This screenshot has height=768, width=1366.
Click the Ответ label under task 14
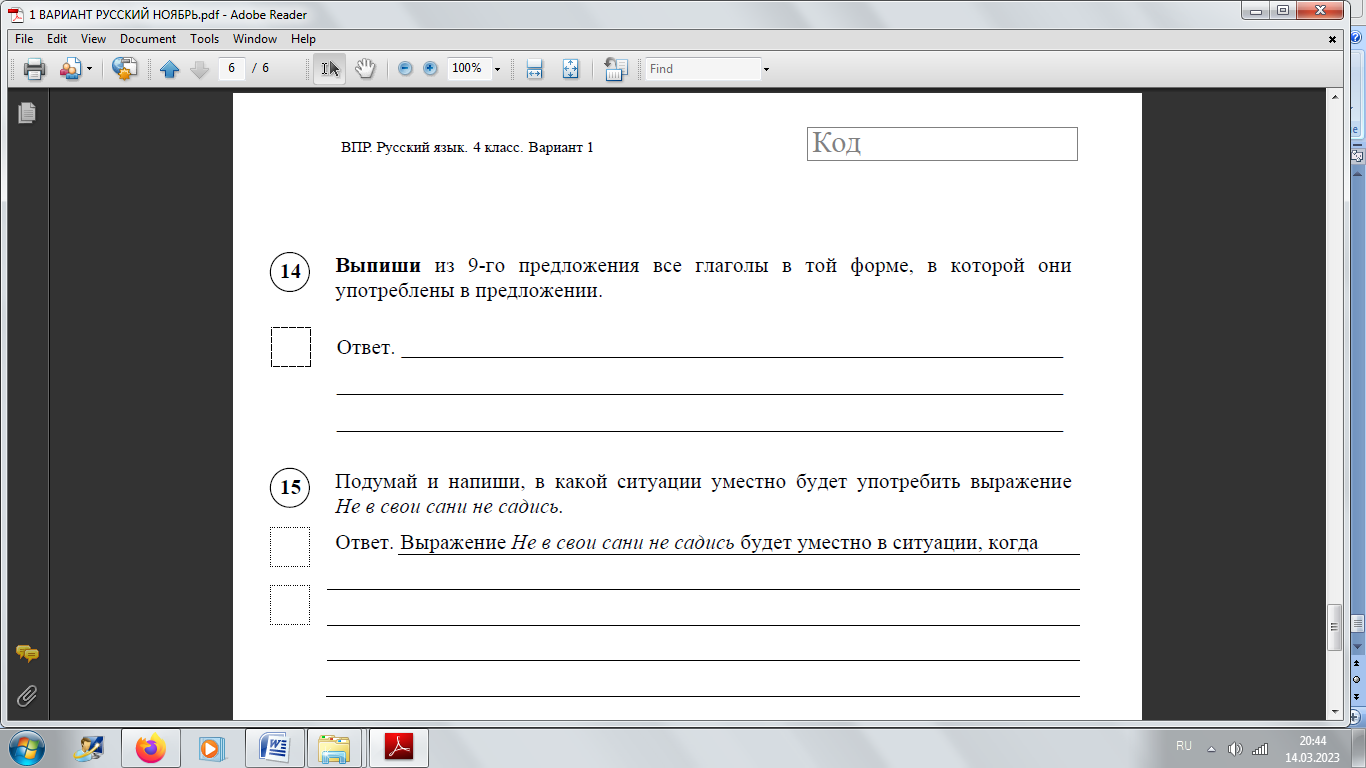click(366, 348)
